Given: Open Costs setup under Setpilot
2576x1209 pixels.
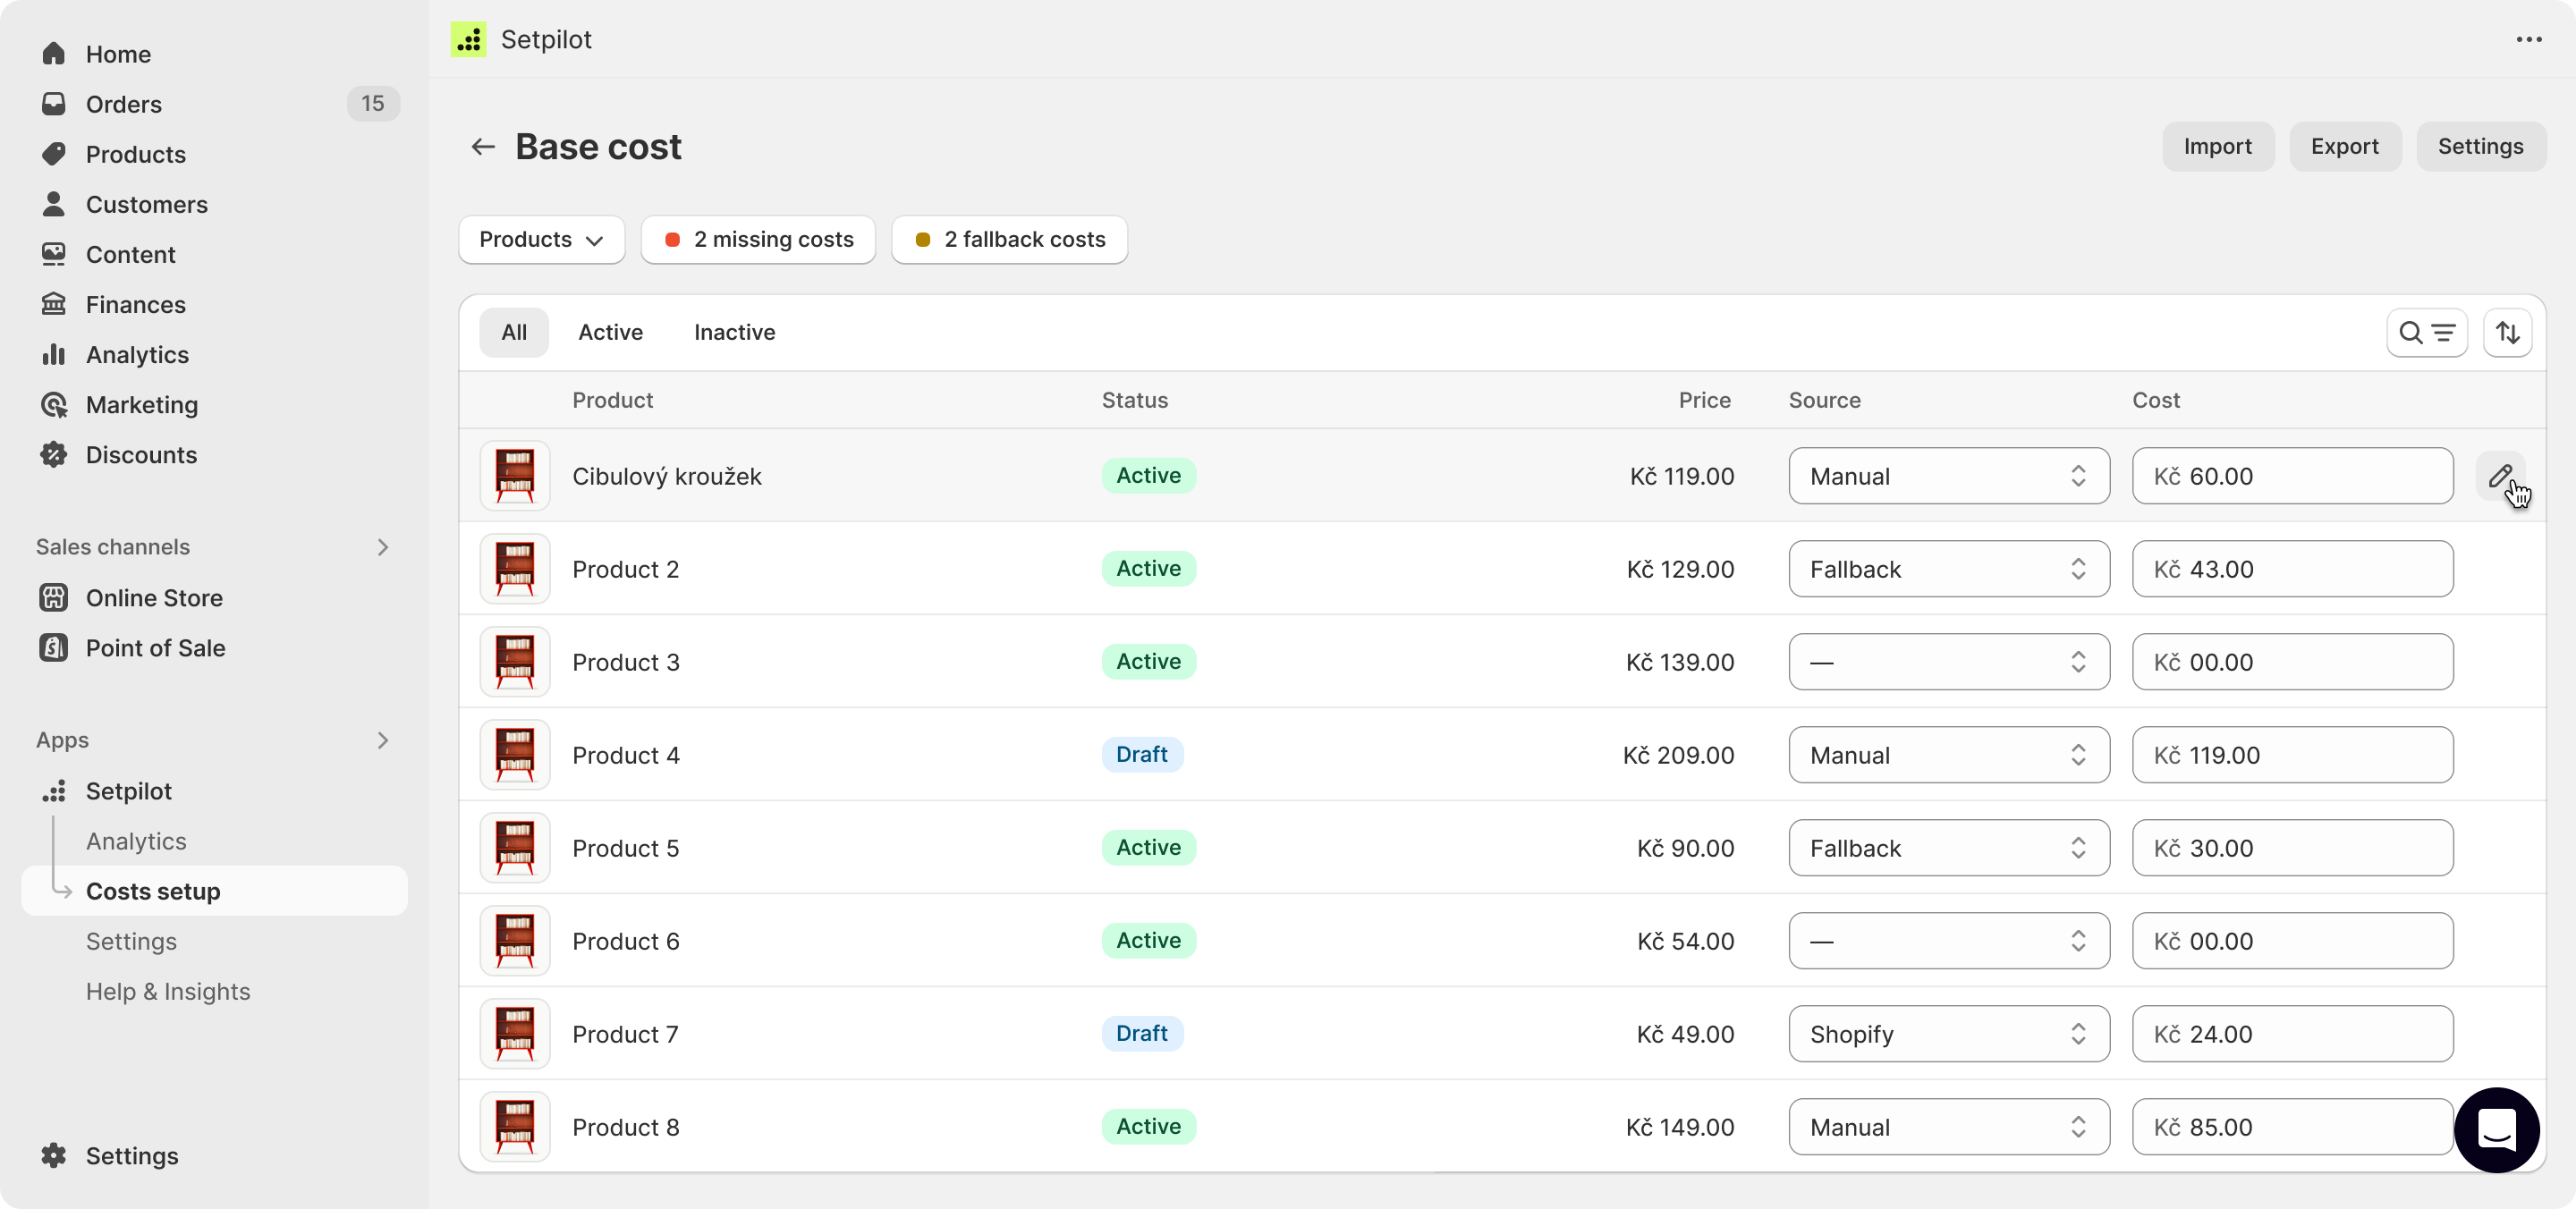Looking at the screenshot, I should [x=152, y=891].
